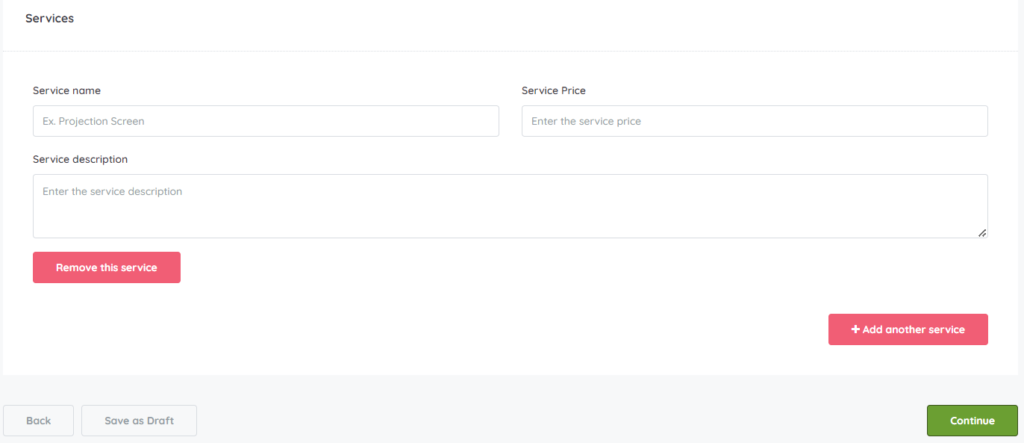Click the plus icon on Add another service
Viewport: 1024px width, 443px height.
pyautogui.click(x=855, y=329)
